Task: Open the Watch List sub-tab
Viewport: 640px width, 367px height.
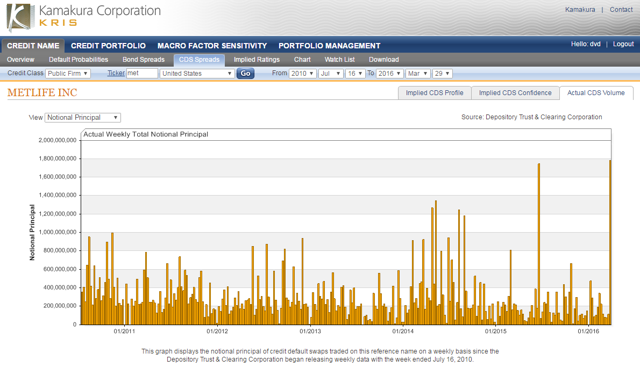Action: click(x=339, y=60)
